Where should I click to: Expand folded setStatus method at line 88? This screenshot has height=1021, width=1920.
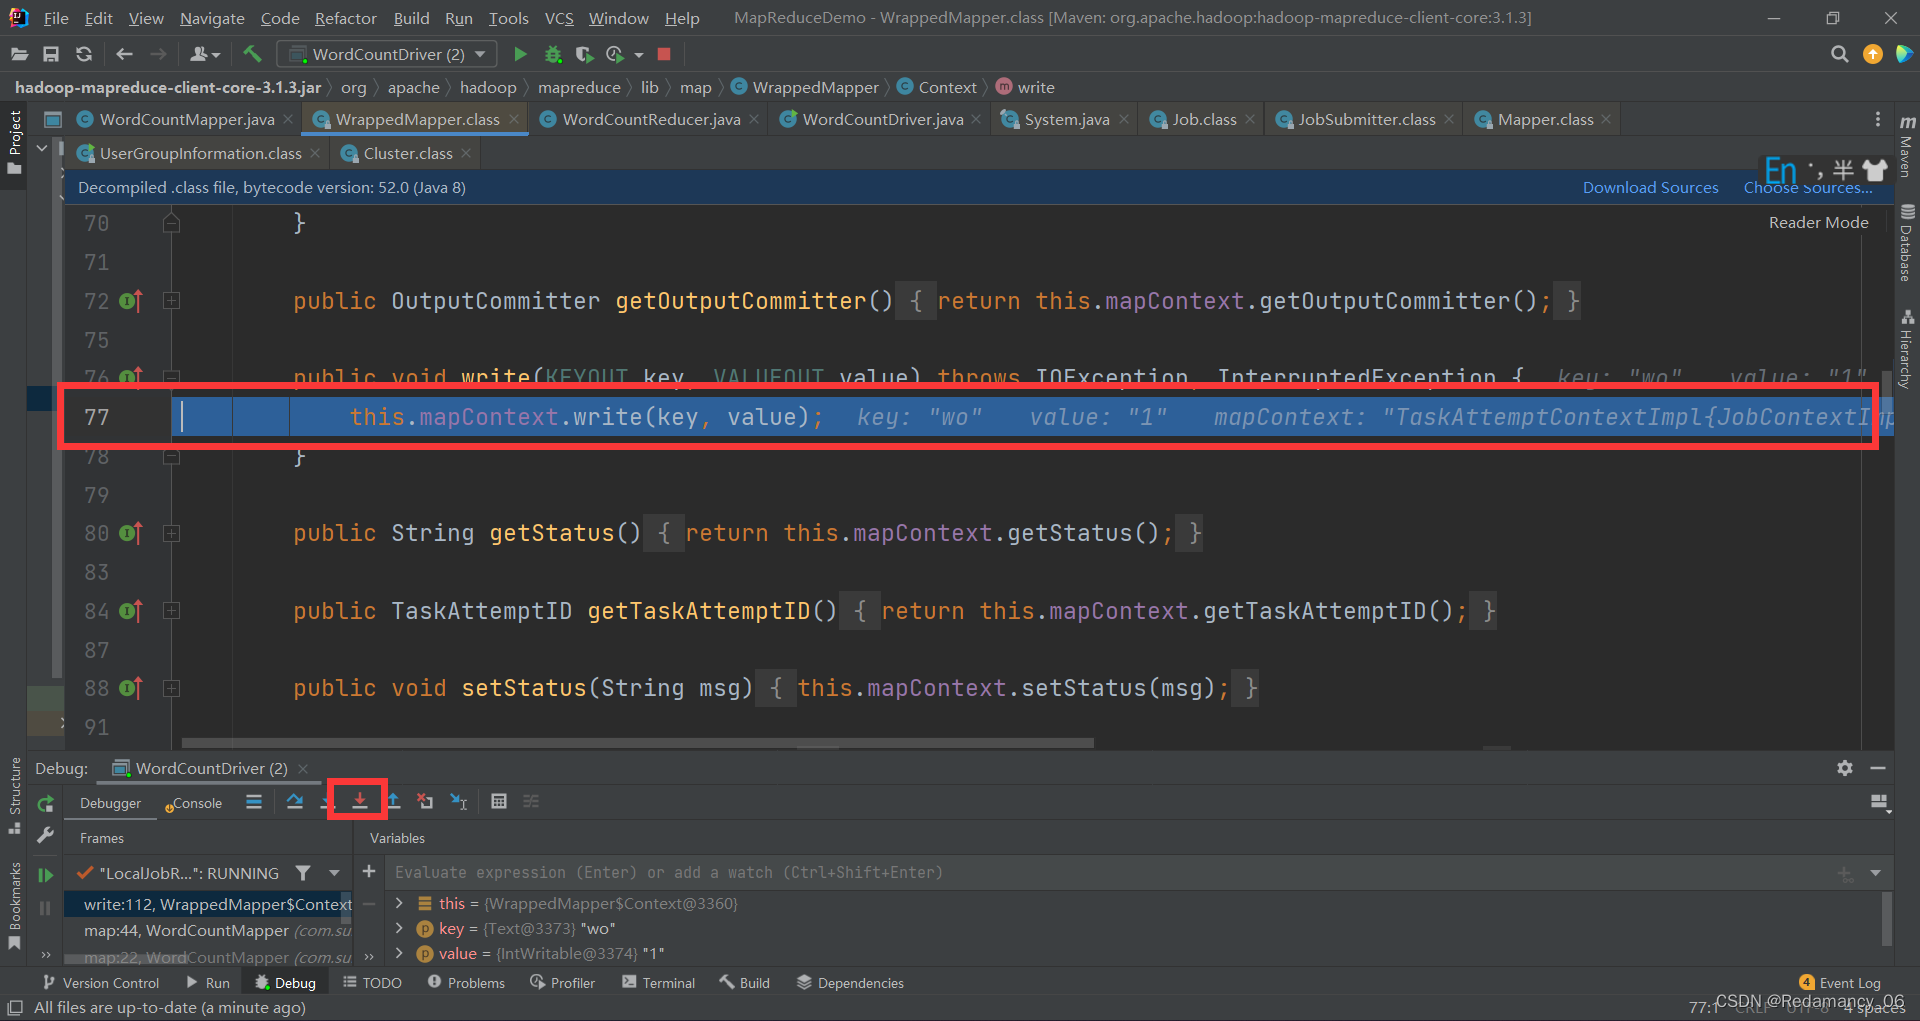(x=171, y=688)
